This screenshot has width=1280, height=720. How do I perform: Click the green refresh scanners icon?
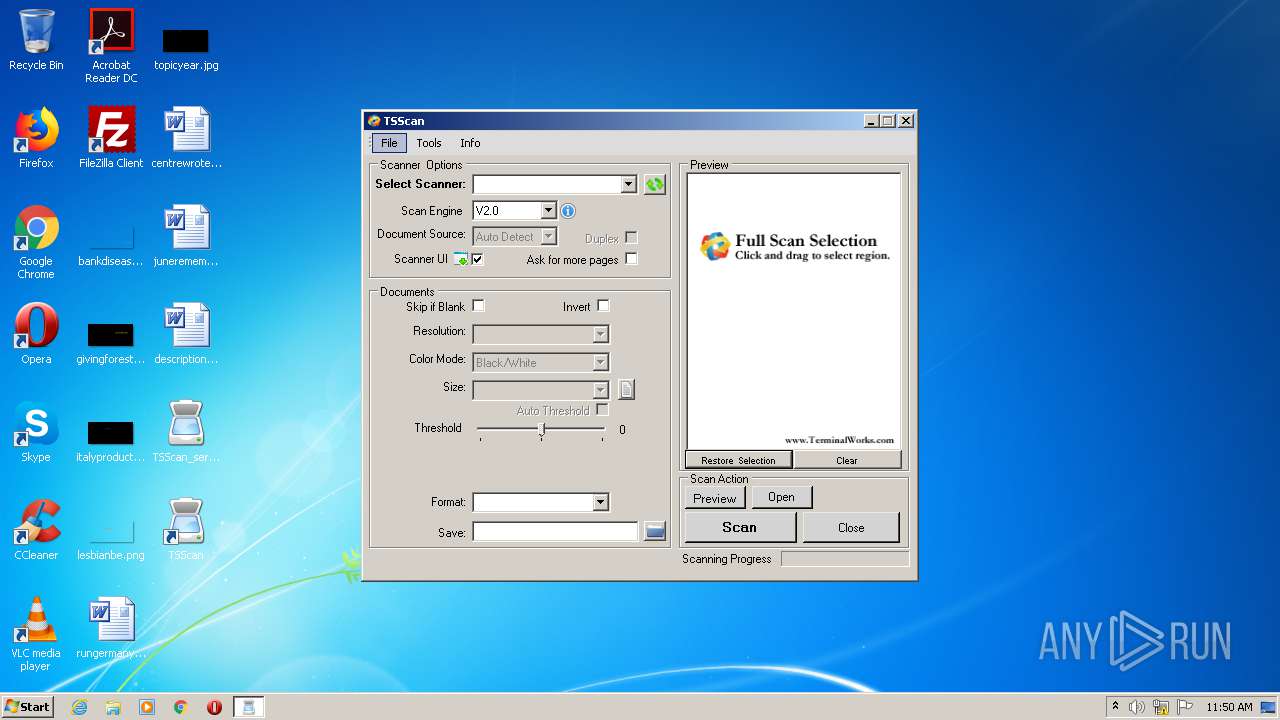click(x=654, y=184)
